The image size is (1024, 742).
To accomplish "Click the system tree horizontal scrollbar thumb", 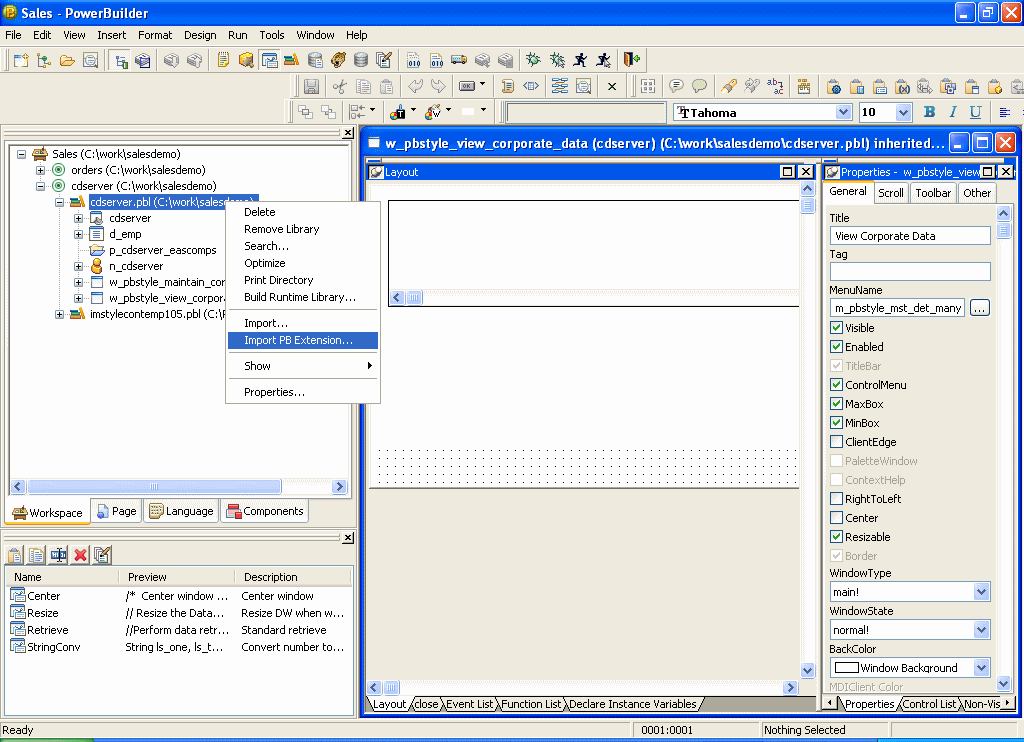I will 154,487.
